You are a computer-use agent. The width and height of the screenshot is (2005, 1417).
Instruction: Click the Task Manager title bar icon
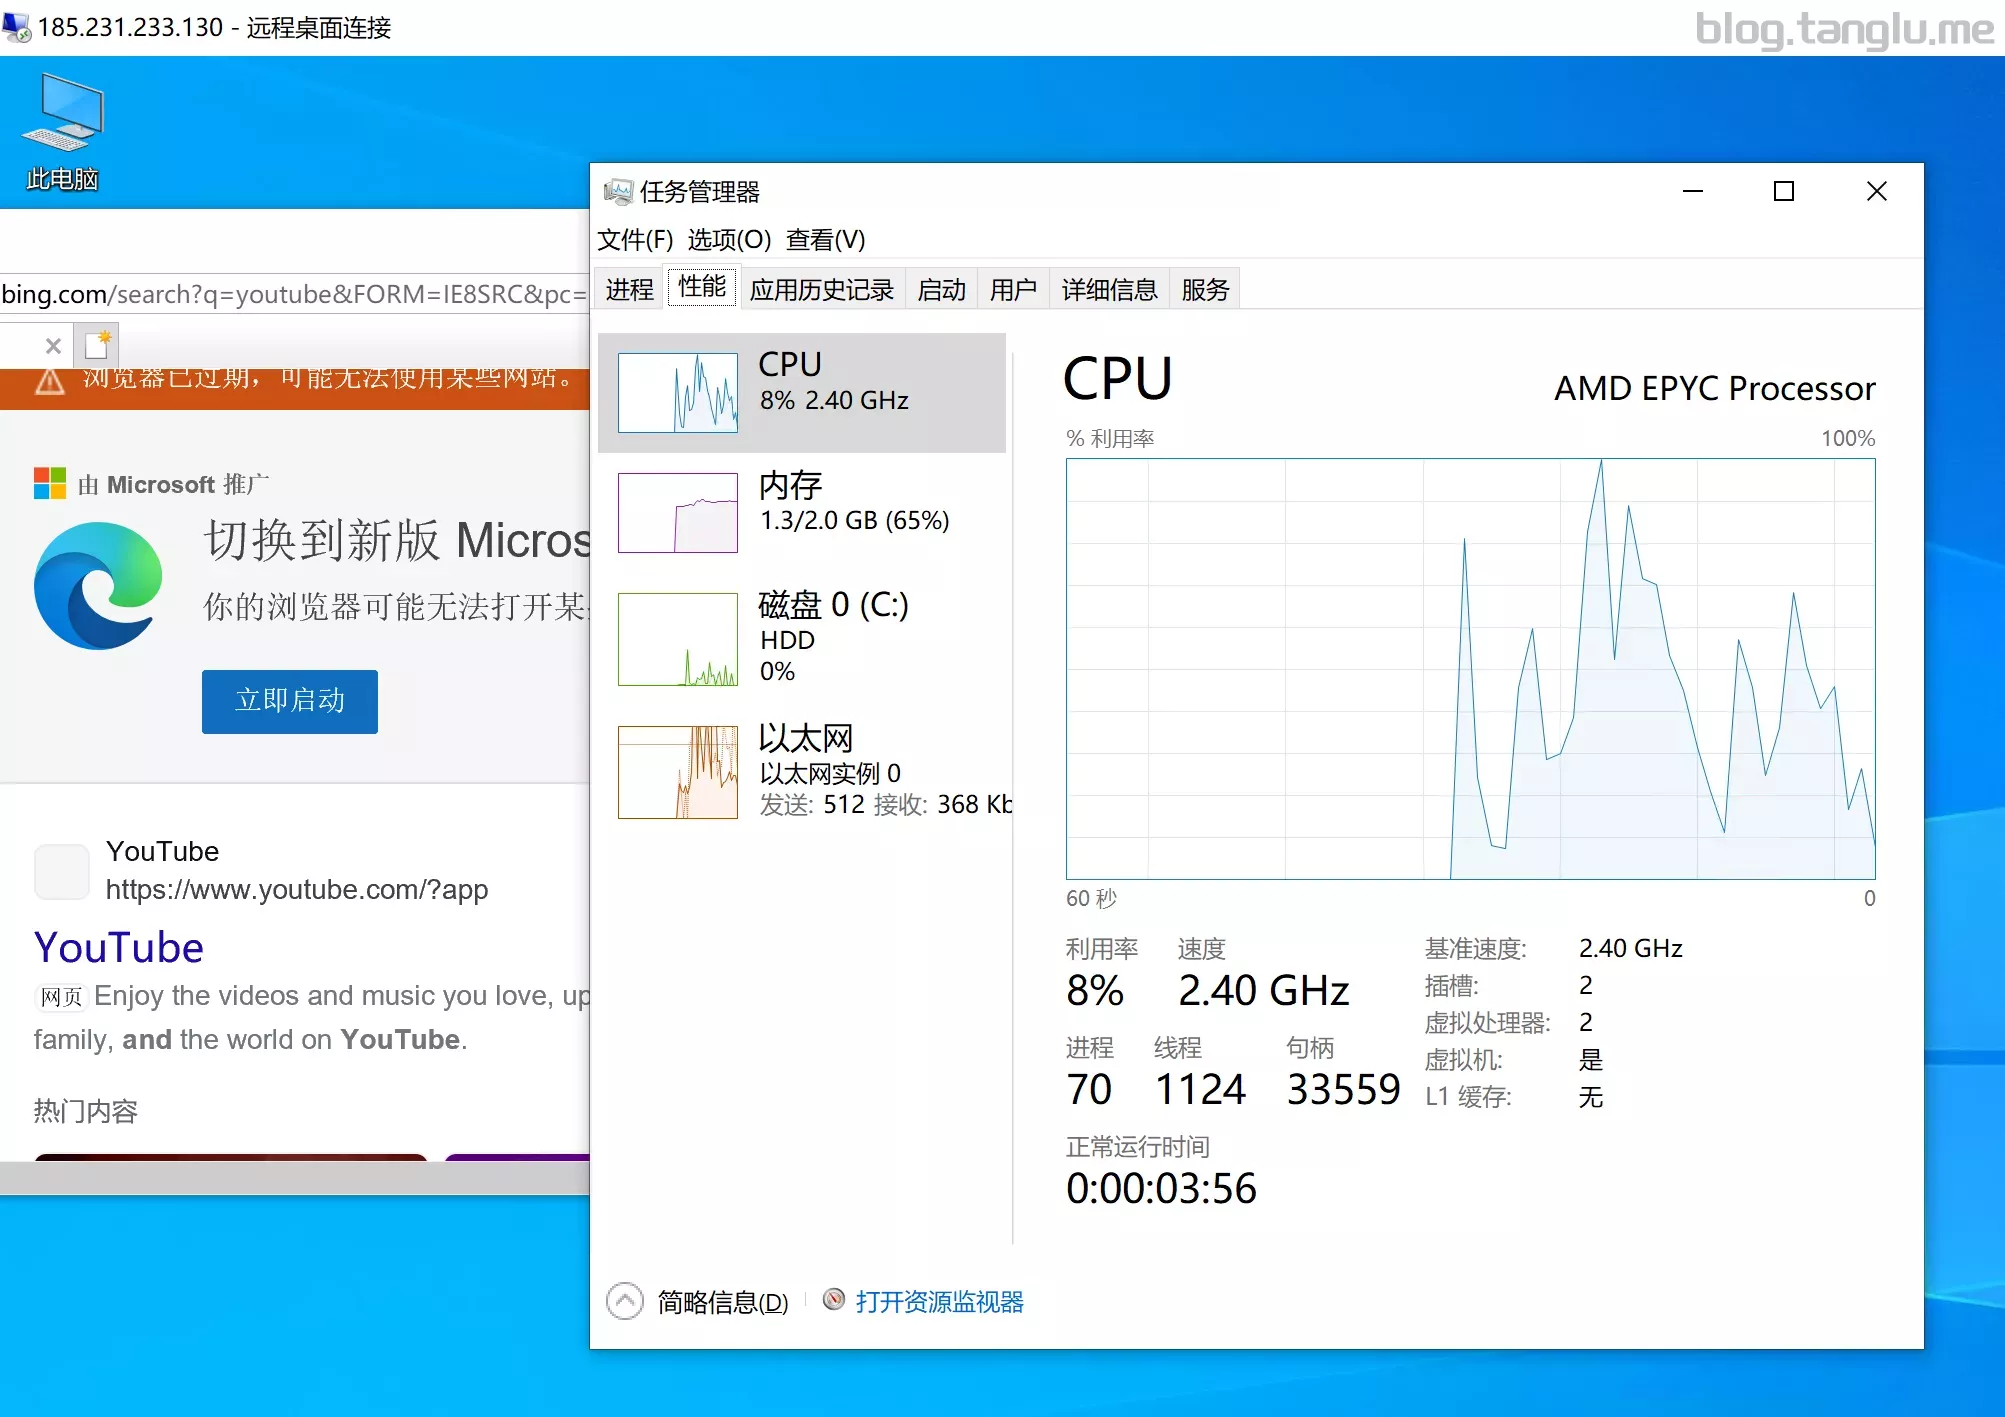[x=618, y=191]
